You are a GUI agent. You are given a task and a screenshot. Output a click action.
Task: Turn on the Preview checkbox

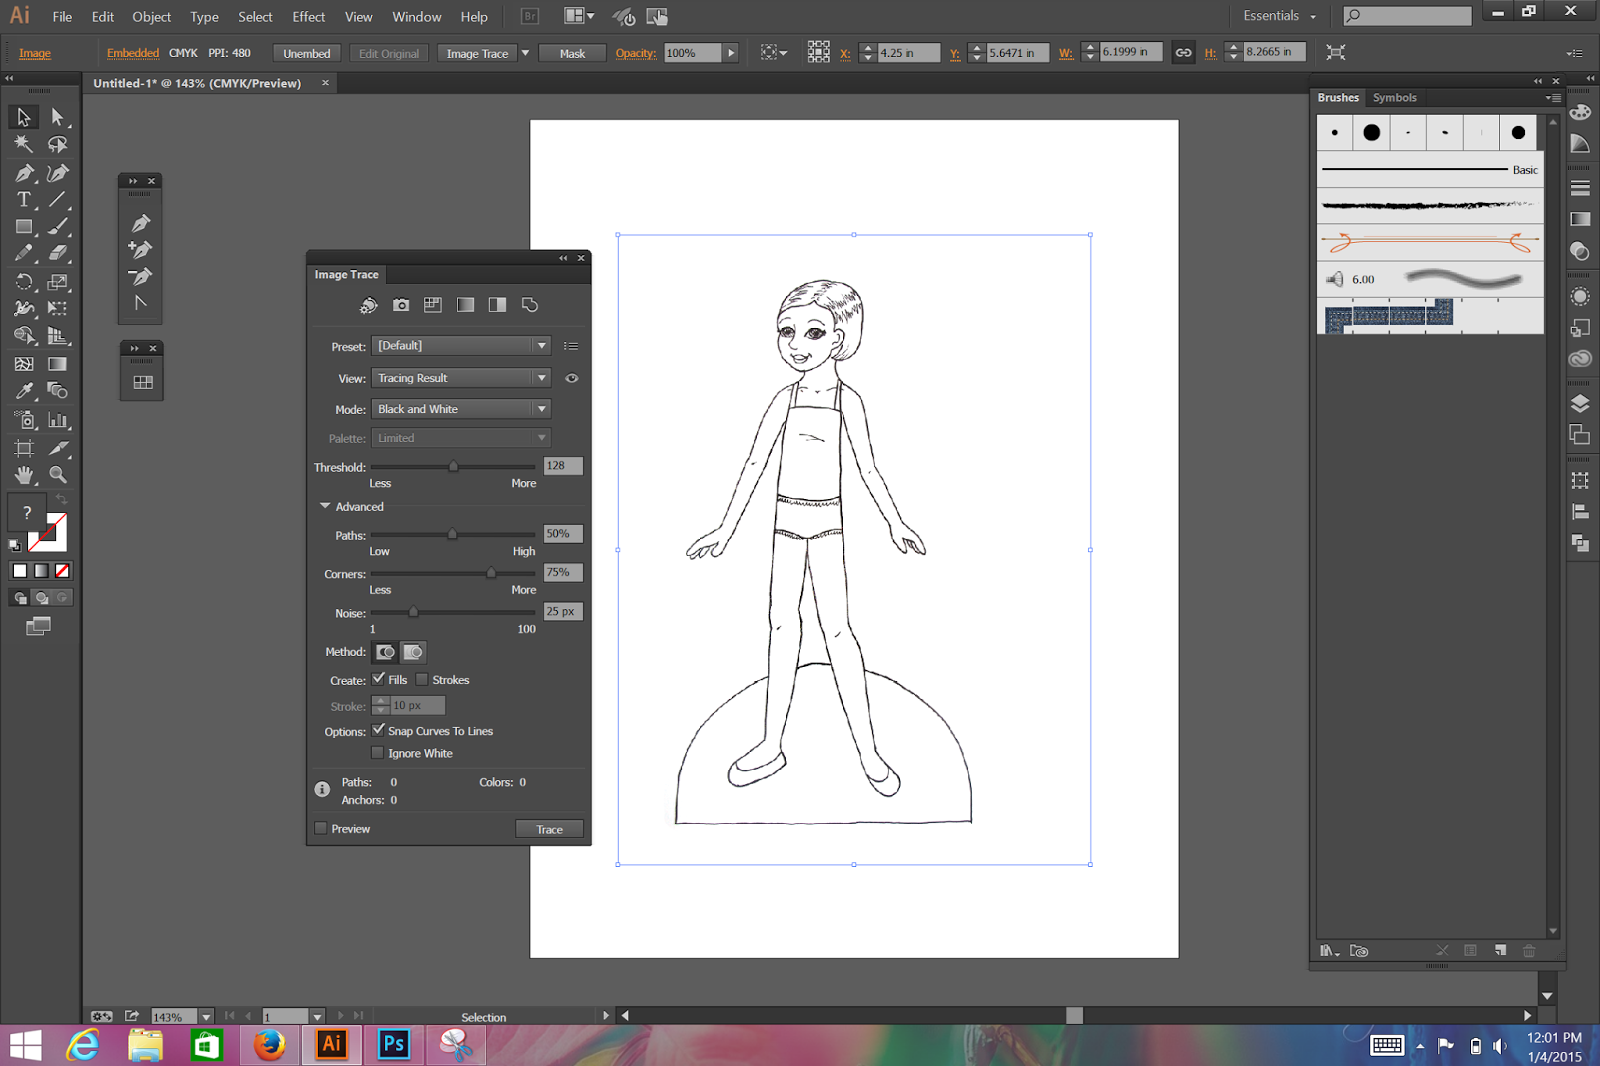(x=321, y=828)
